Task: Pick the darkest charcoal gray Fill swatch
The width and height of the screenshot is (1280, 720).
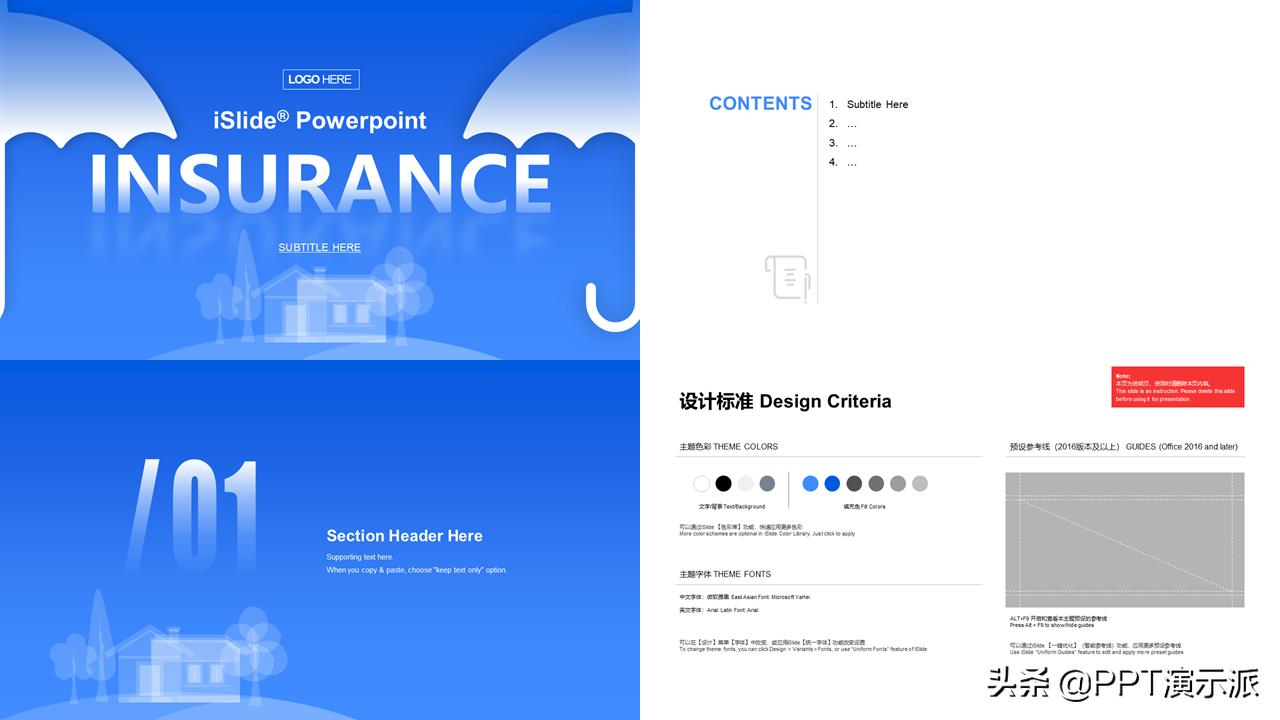Action: [854, 484]
